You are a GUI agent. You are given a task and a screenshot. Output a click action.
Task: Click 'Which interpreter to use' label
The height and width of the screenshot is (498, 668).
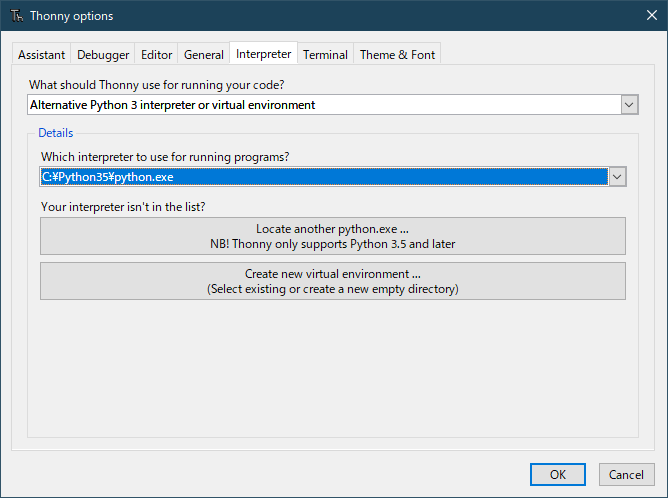tap(165, 157)
